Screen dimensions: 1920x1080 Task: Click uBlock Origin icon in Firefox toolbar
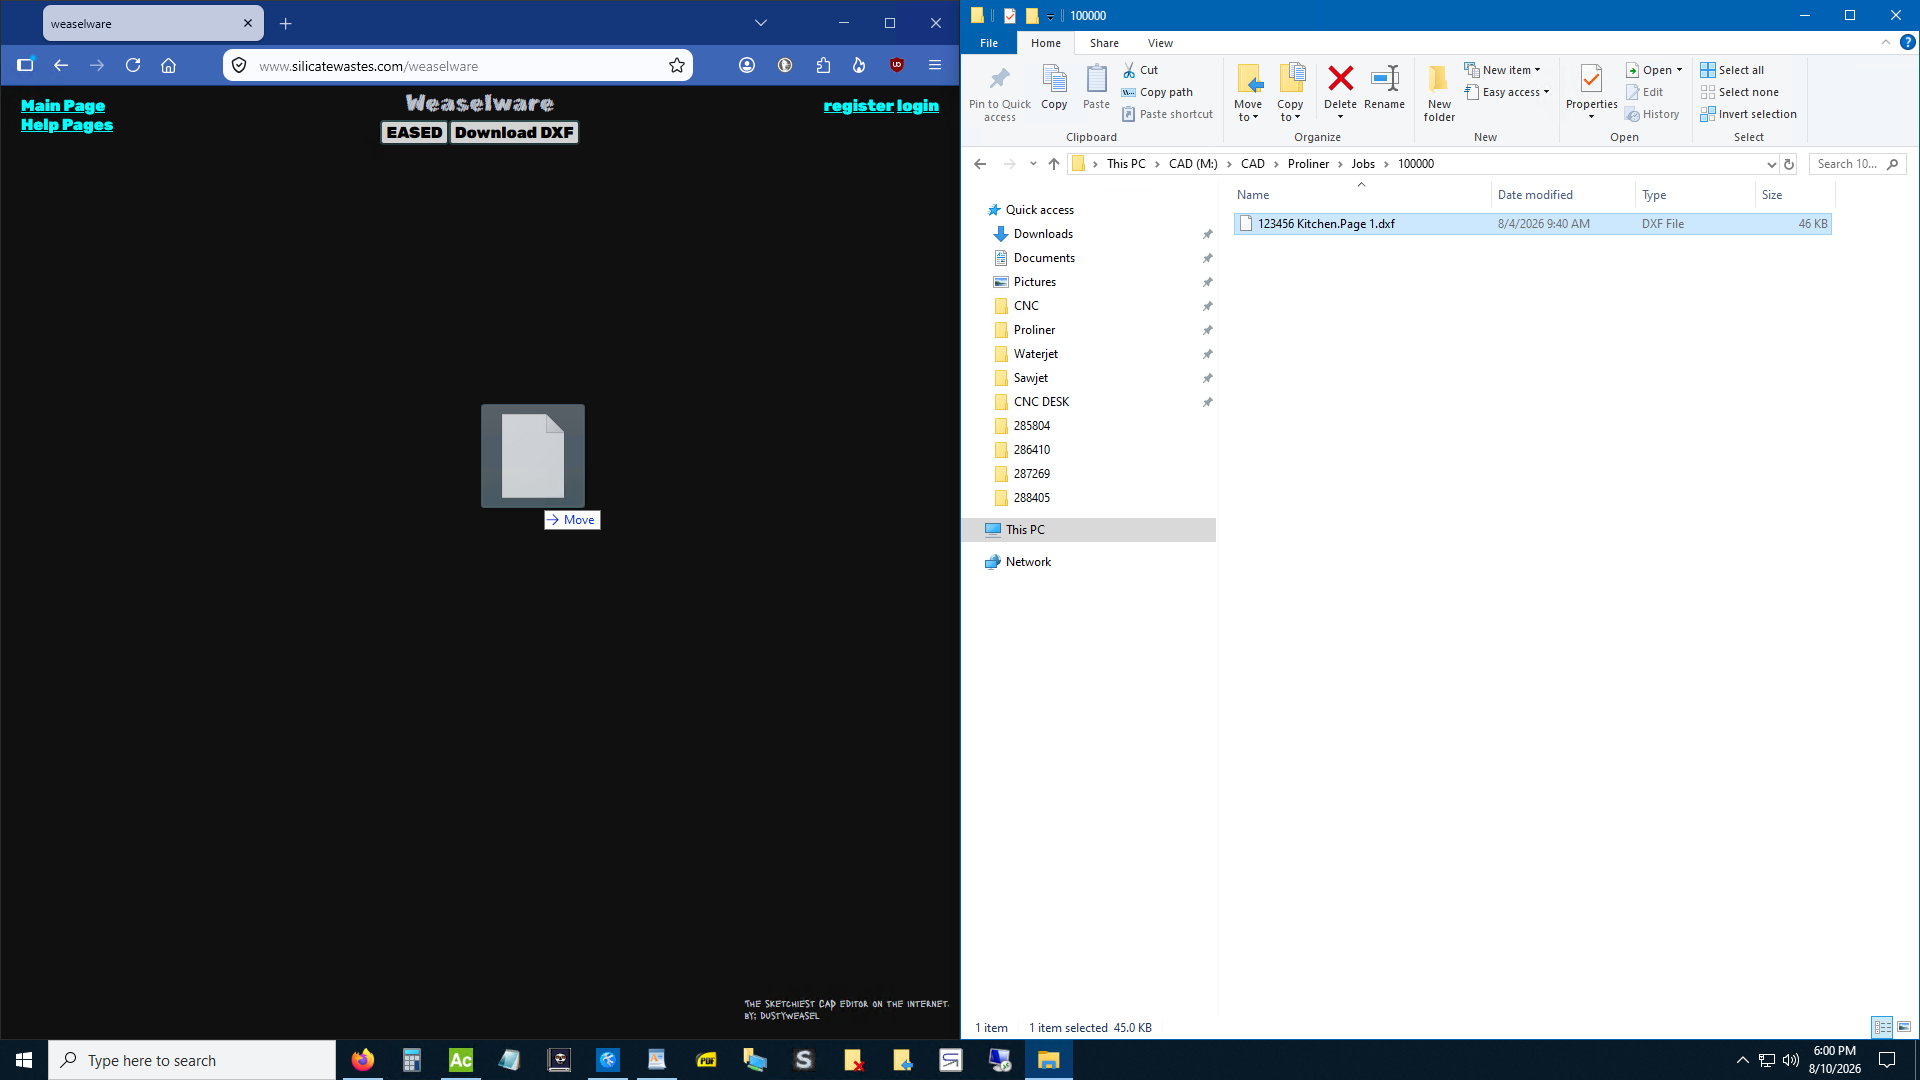tap(897, 66)
